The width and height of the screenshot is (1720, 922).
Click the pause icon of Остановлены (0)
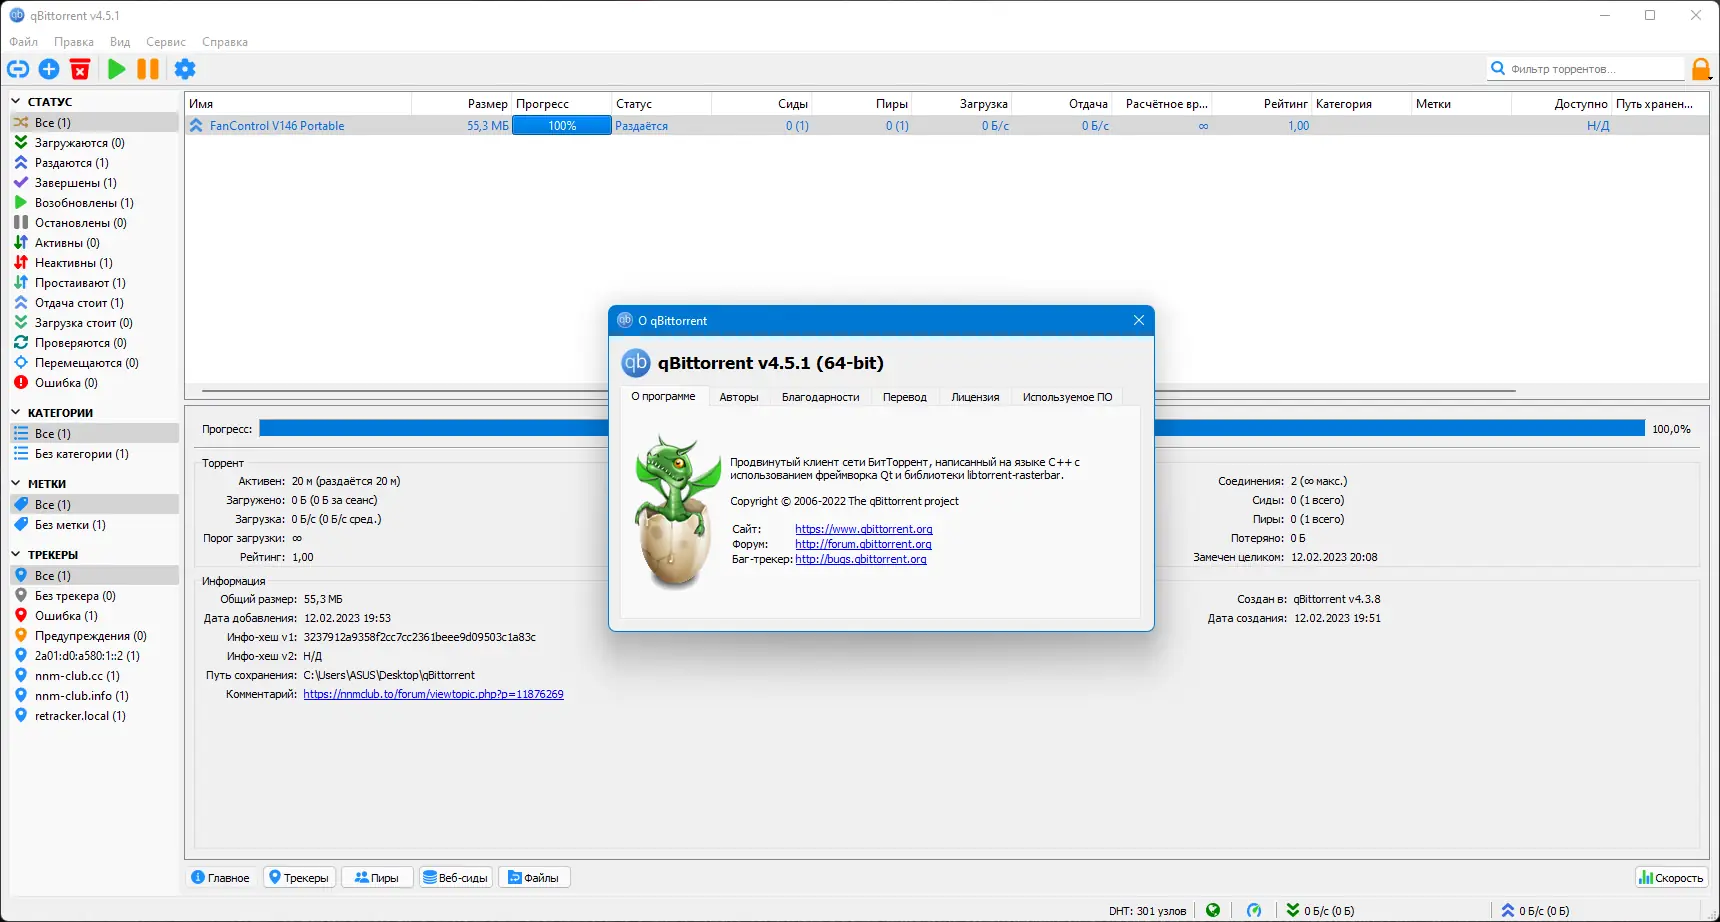coord(21,223)
